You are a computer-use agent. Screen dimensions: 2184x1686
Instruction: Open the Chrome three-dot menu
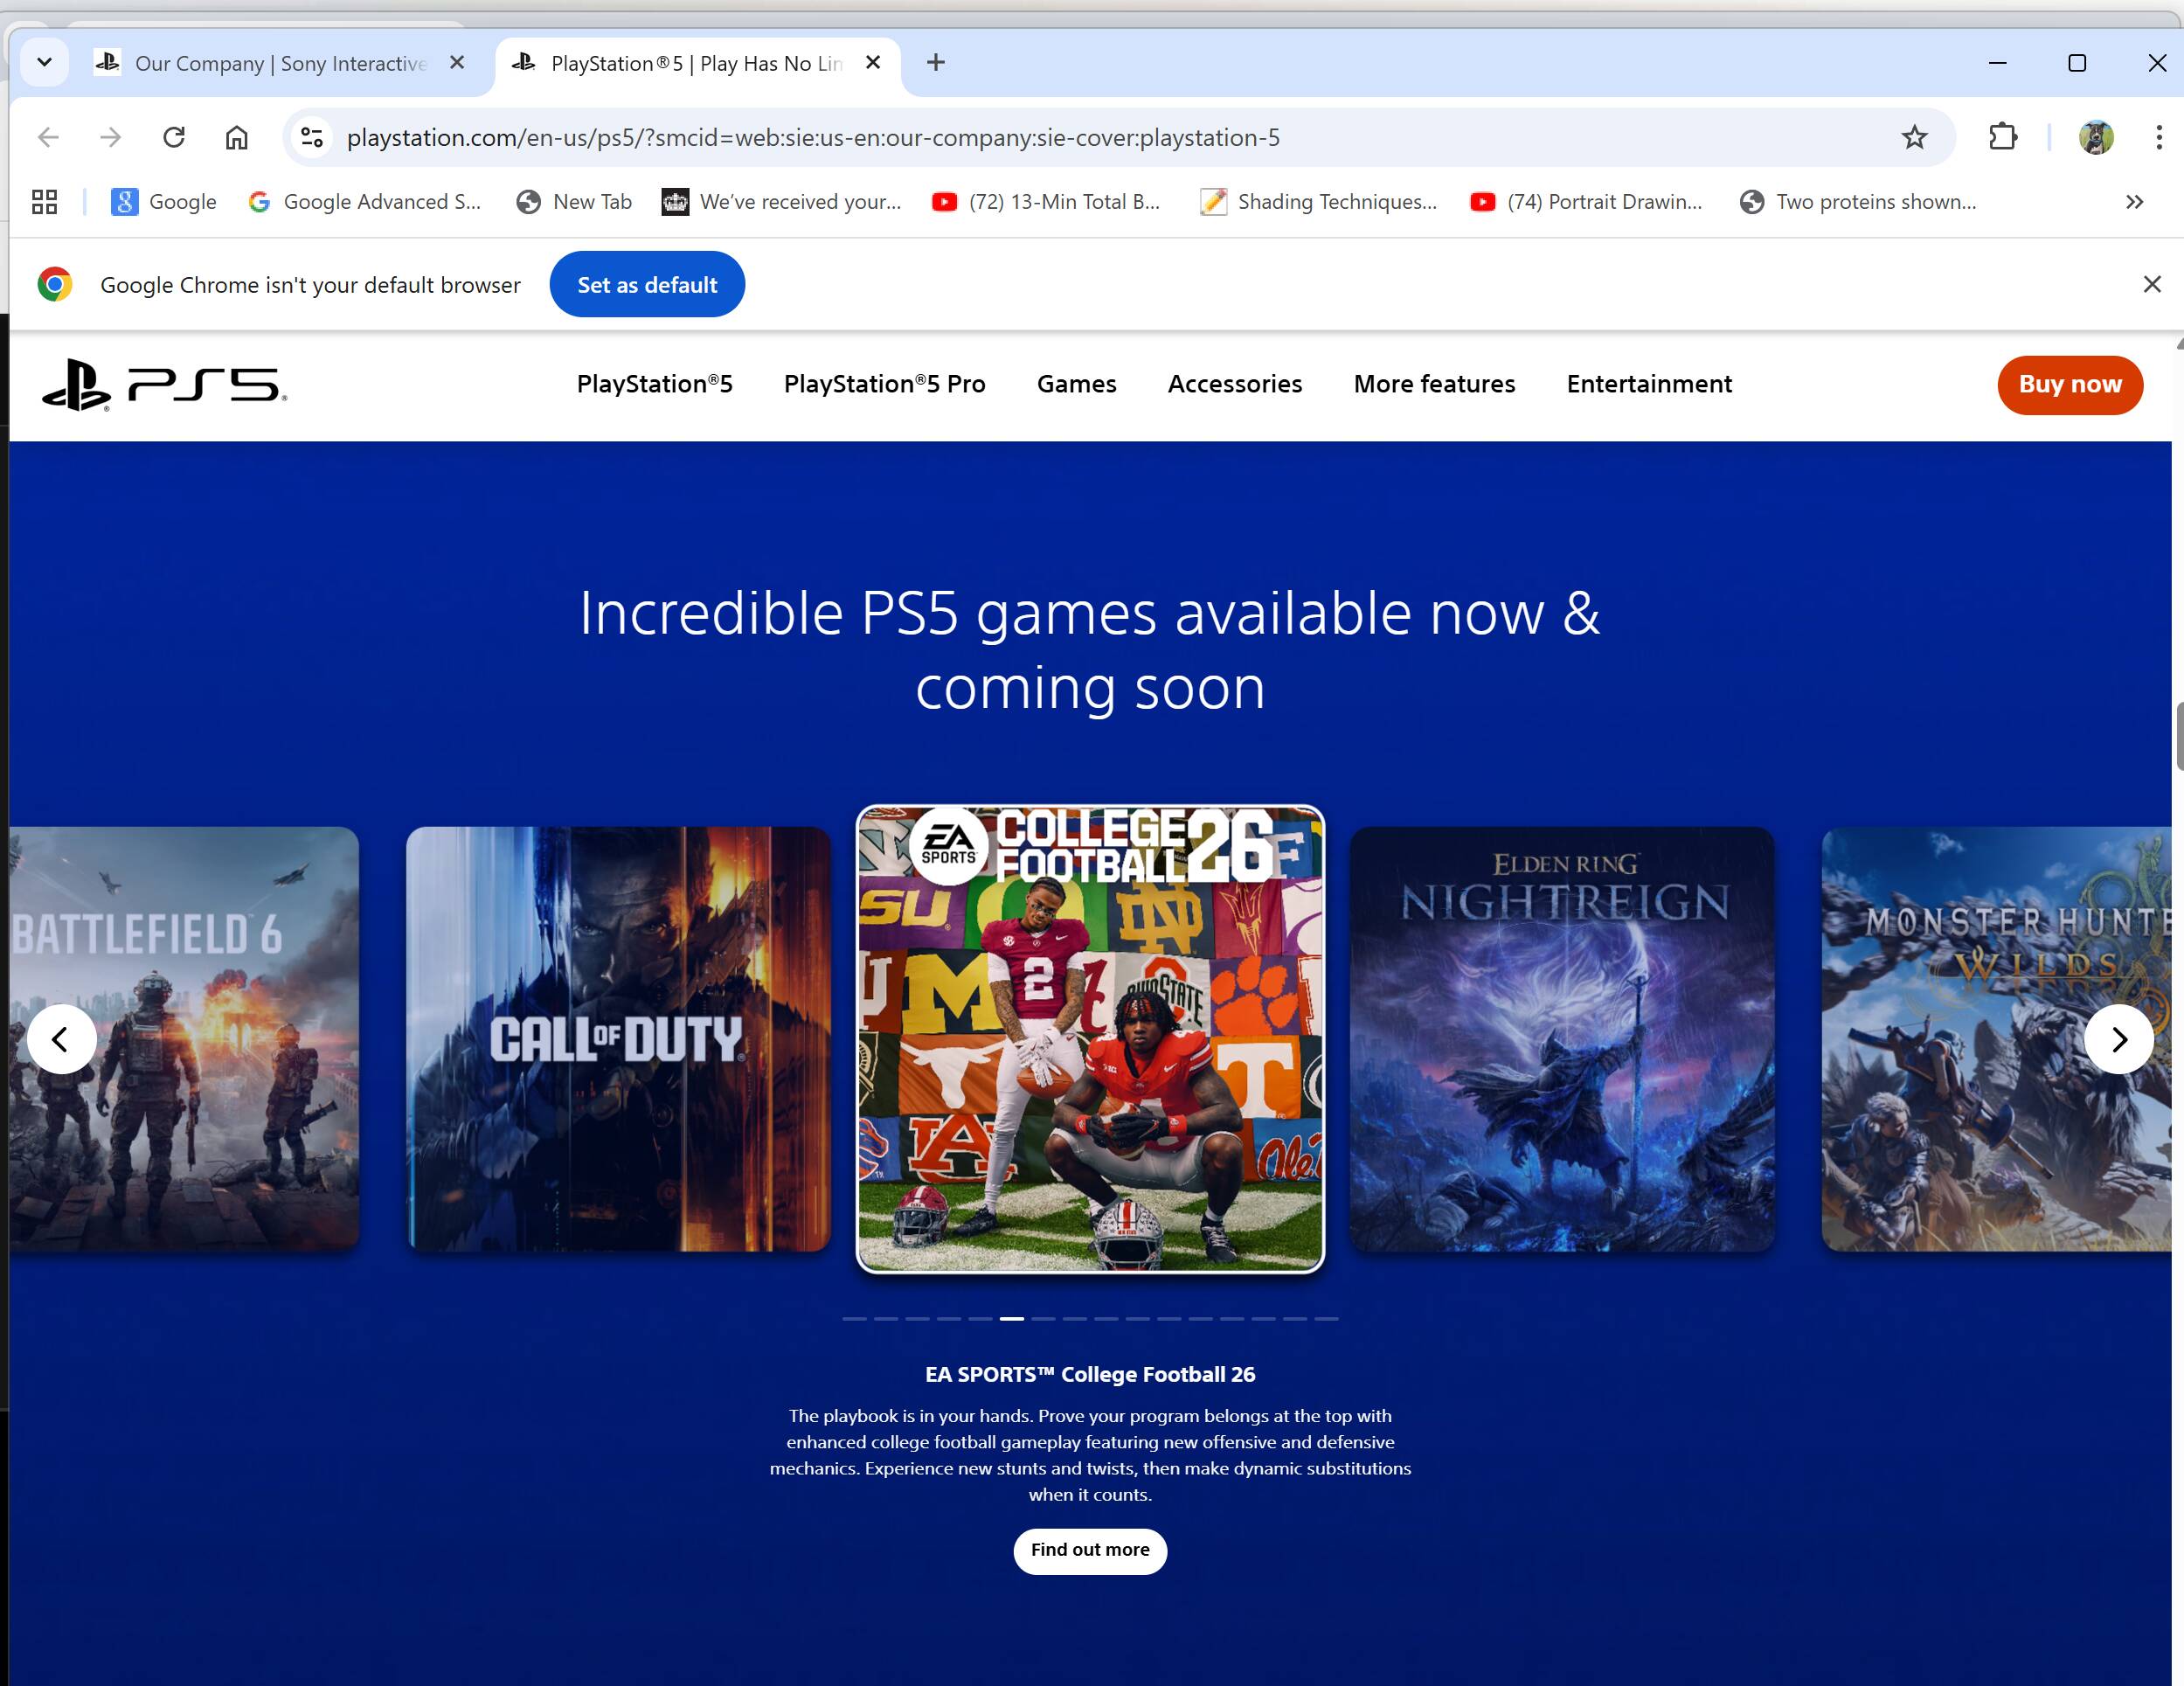(2158, 137)
